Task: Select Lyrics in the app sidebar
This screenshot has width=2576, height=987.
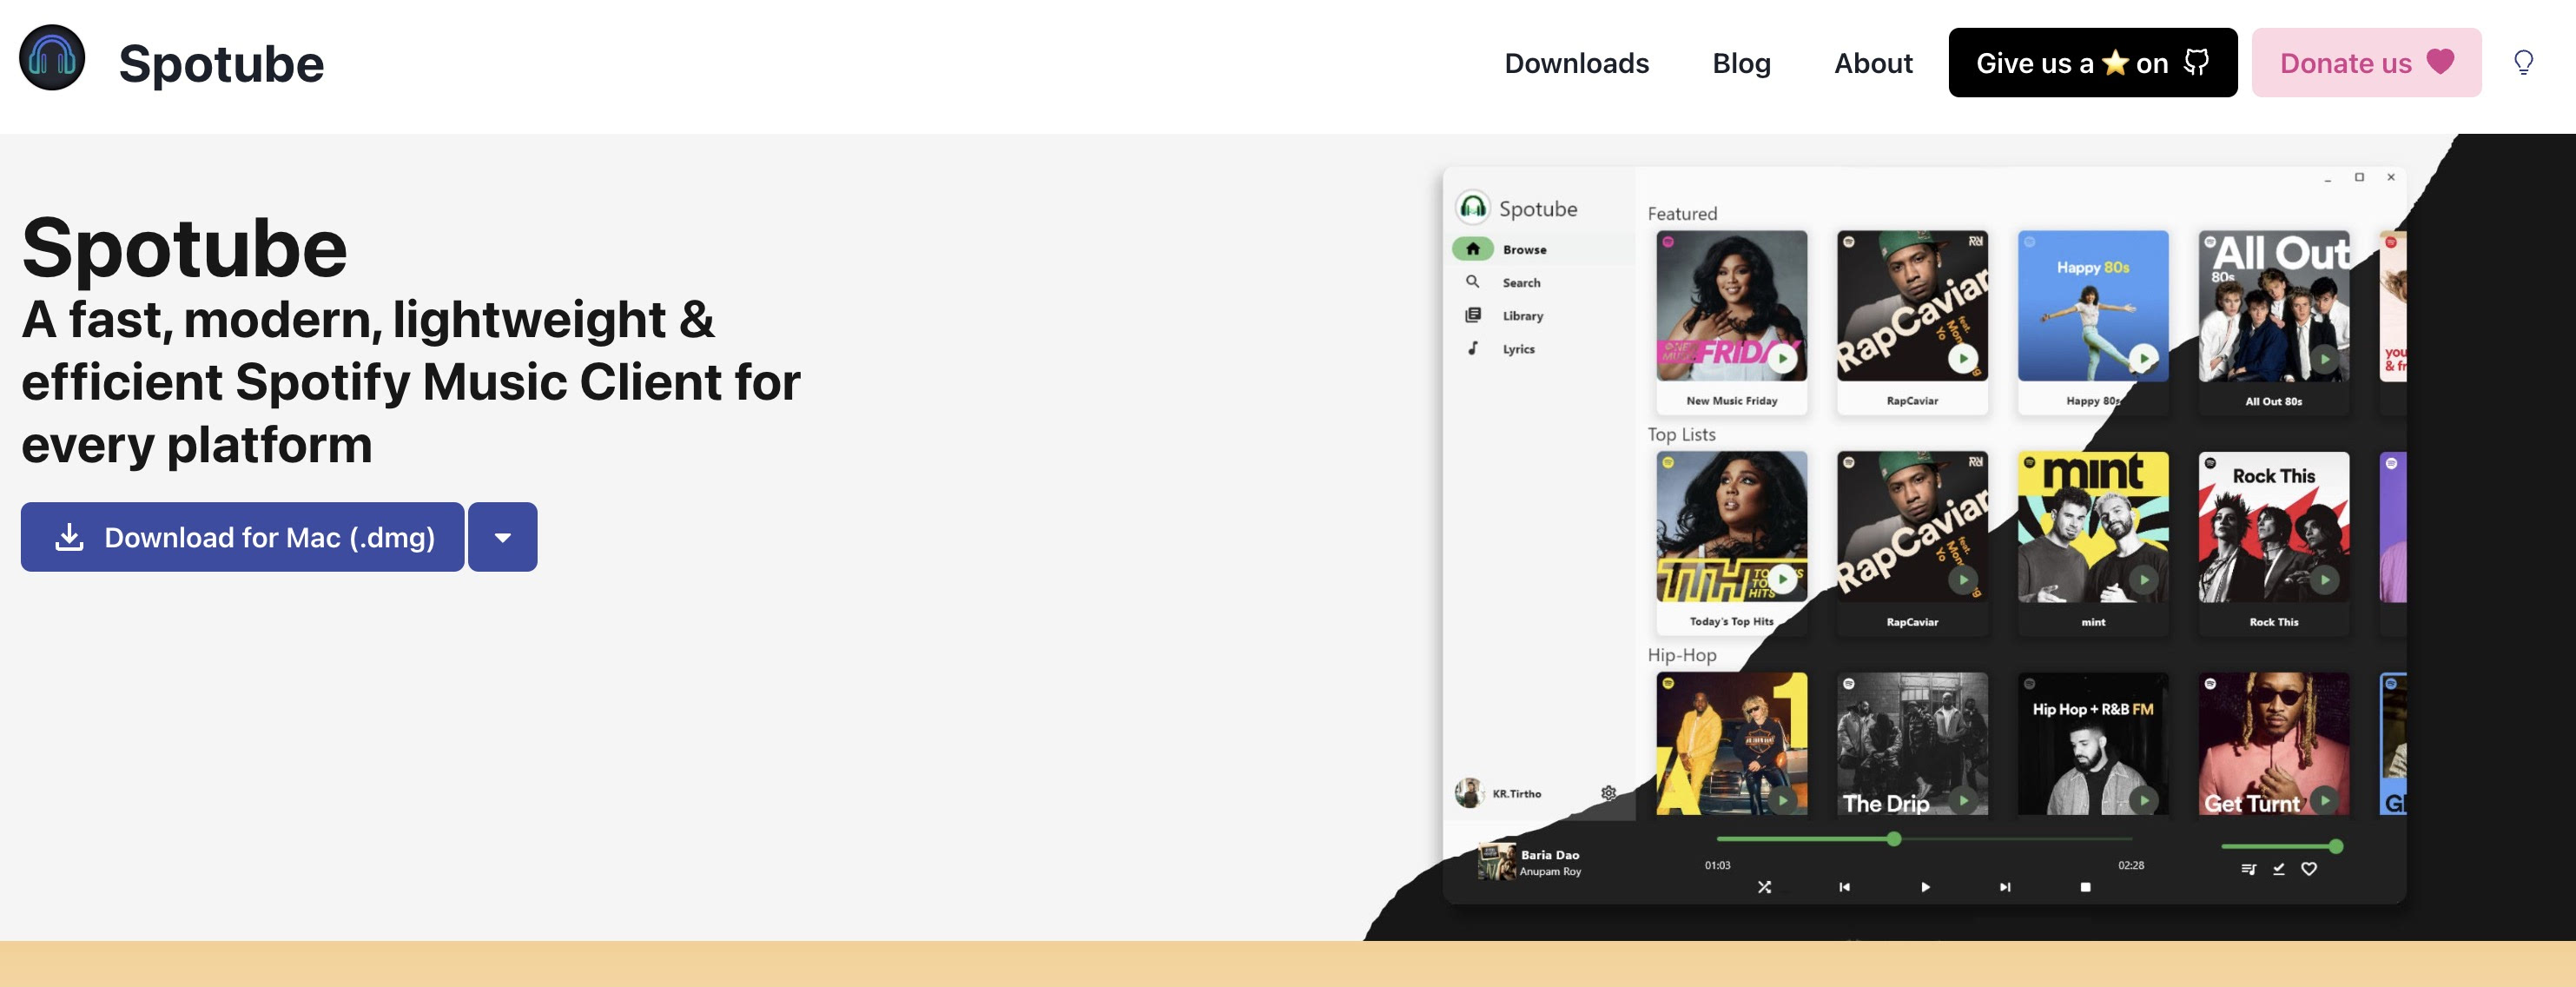Action: tap(1518, 349)
